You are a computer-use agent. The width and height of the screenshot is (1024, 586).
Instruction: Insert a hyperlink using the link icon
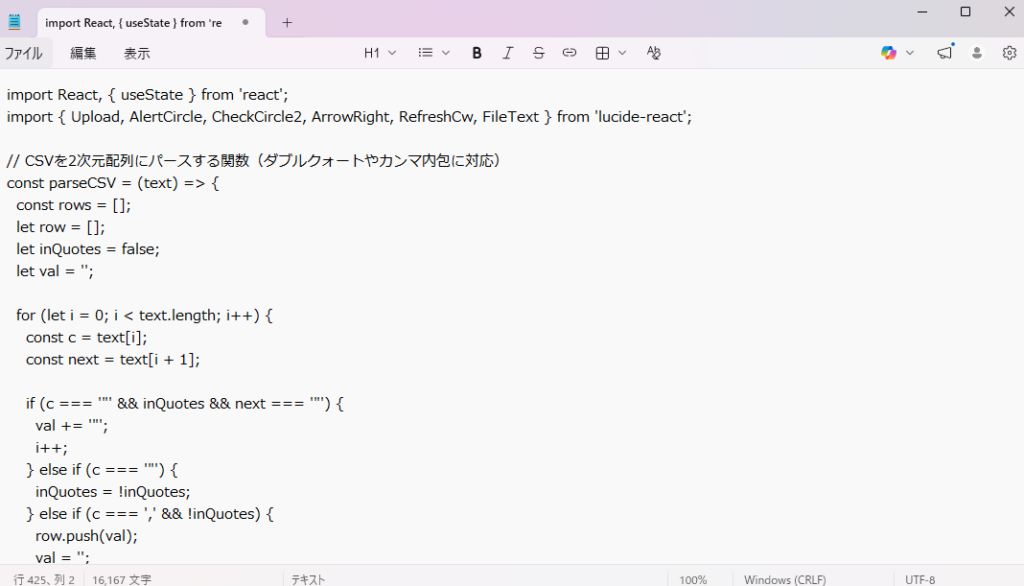pyautogui.click(x=570, y=53)
